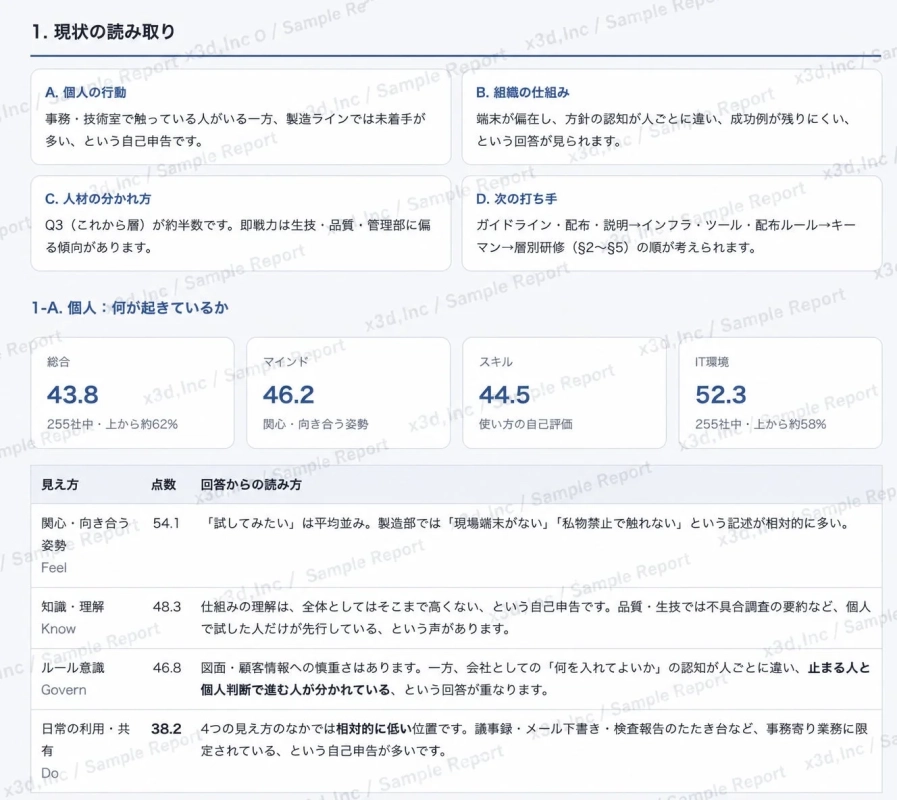
Task: Click the 46.2 mind score
Action: coord(288,394)
